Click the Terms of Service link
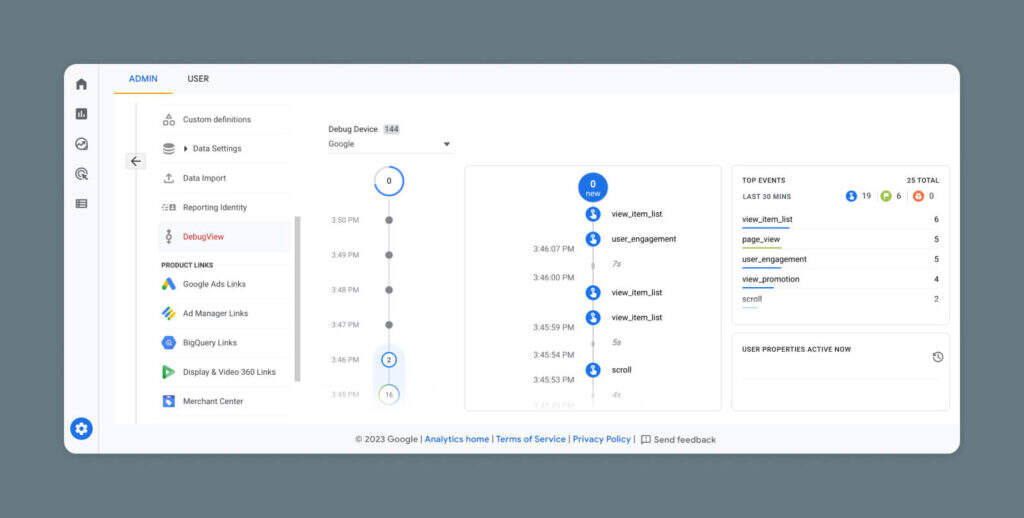Image resolution: width=1024 pixels, height=518 pixels. pos(530,439)
